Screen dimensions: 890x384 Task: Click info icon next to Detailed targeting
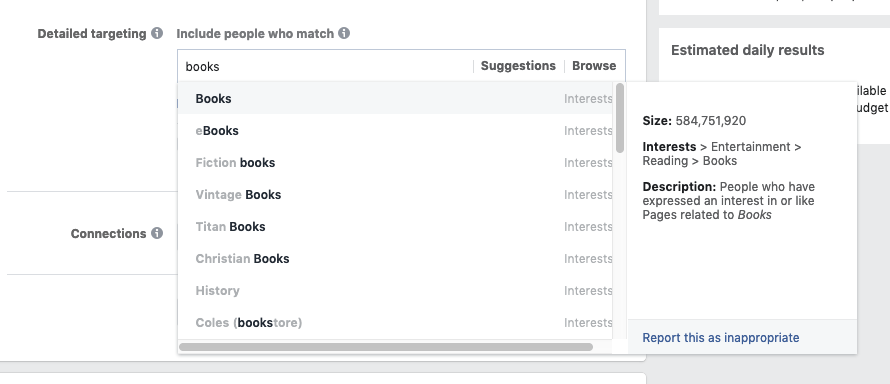click(x=157, y=33)
